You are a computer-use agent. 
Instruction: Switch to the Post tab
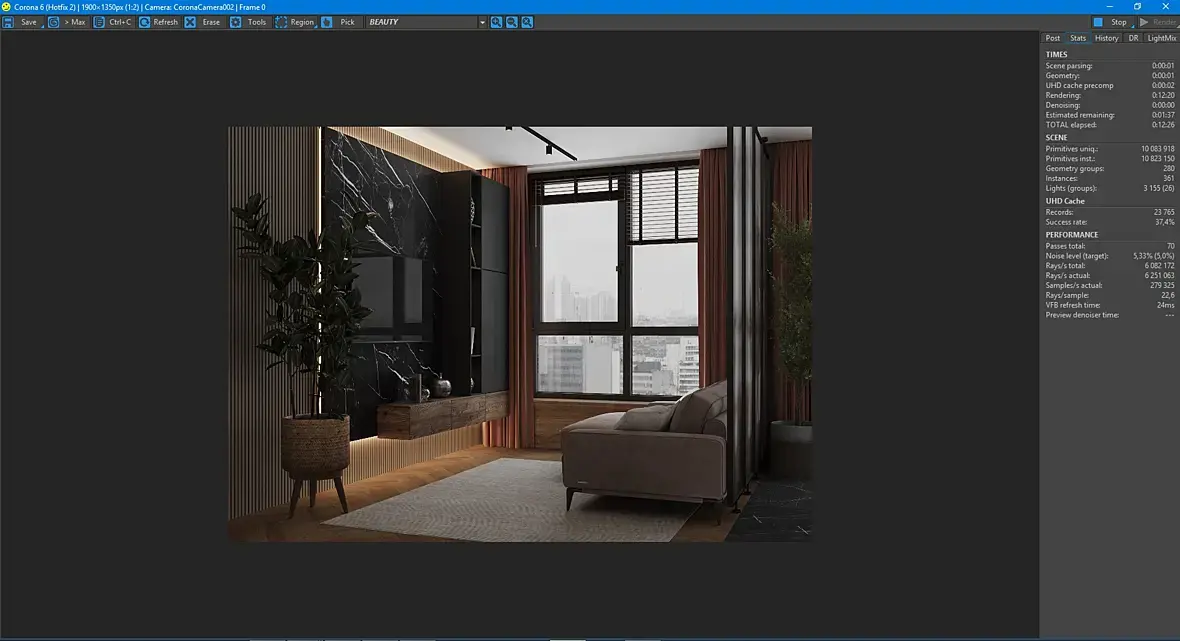coord(1052,38)
